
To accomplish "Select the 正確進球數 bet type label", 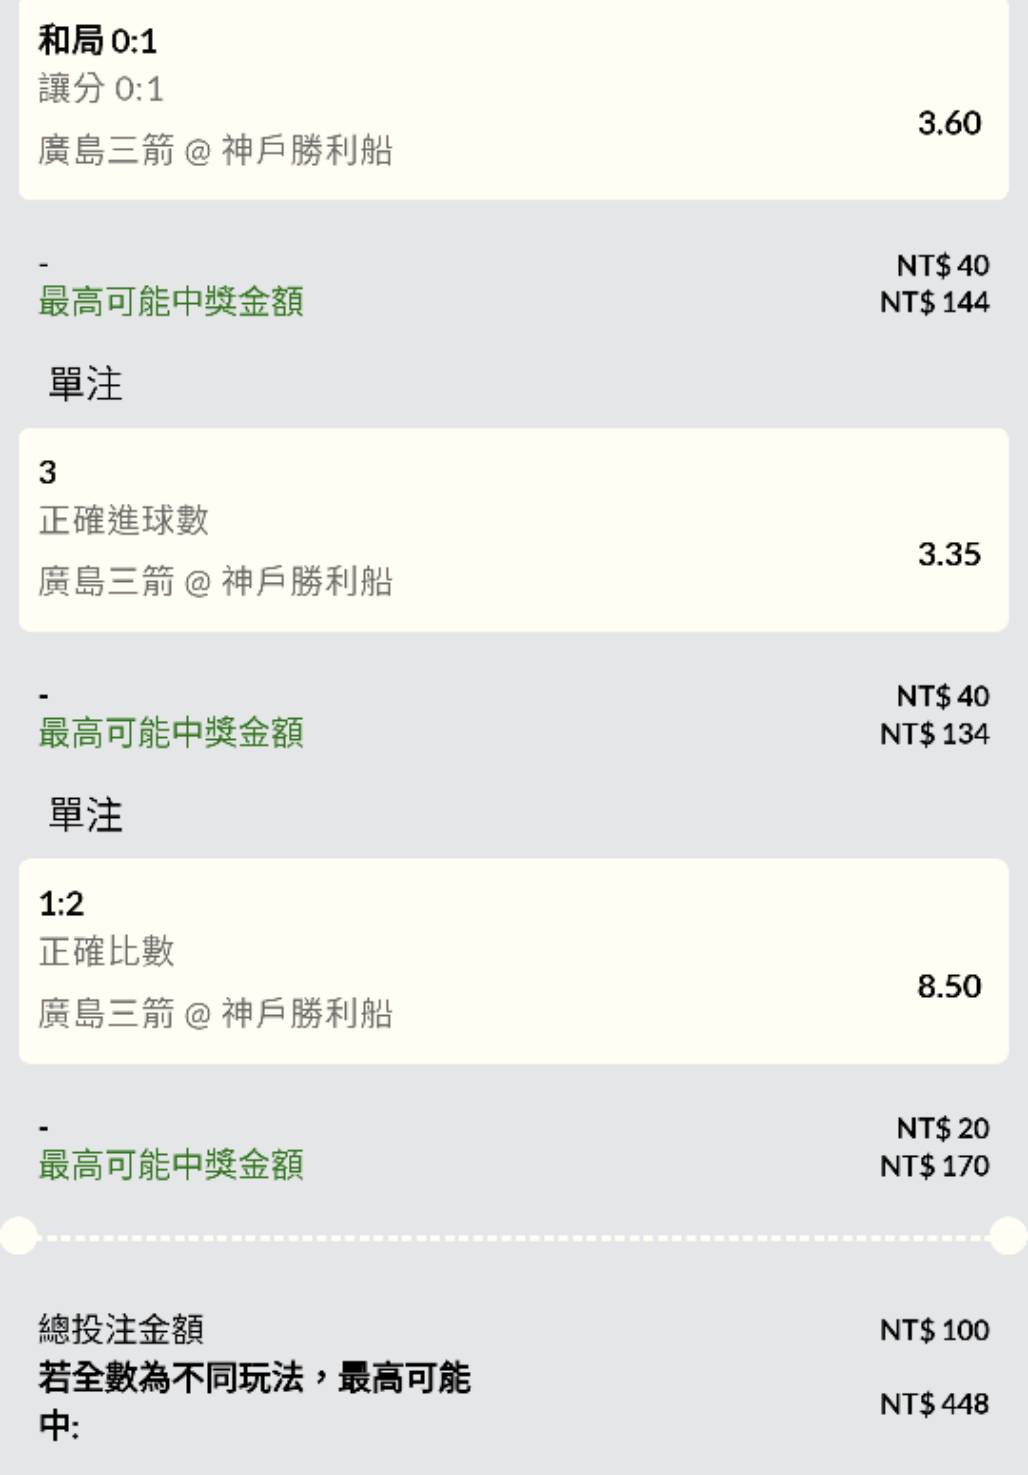I will [x=123, y=520].
